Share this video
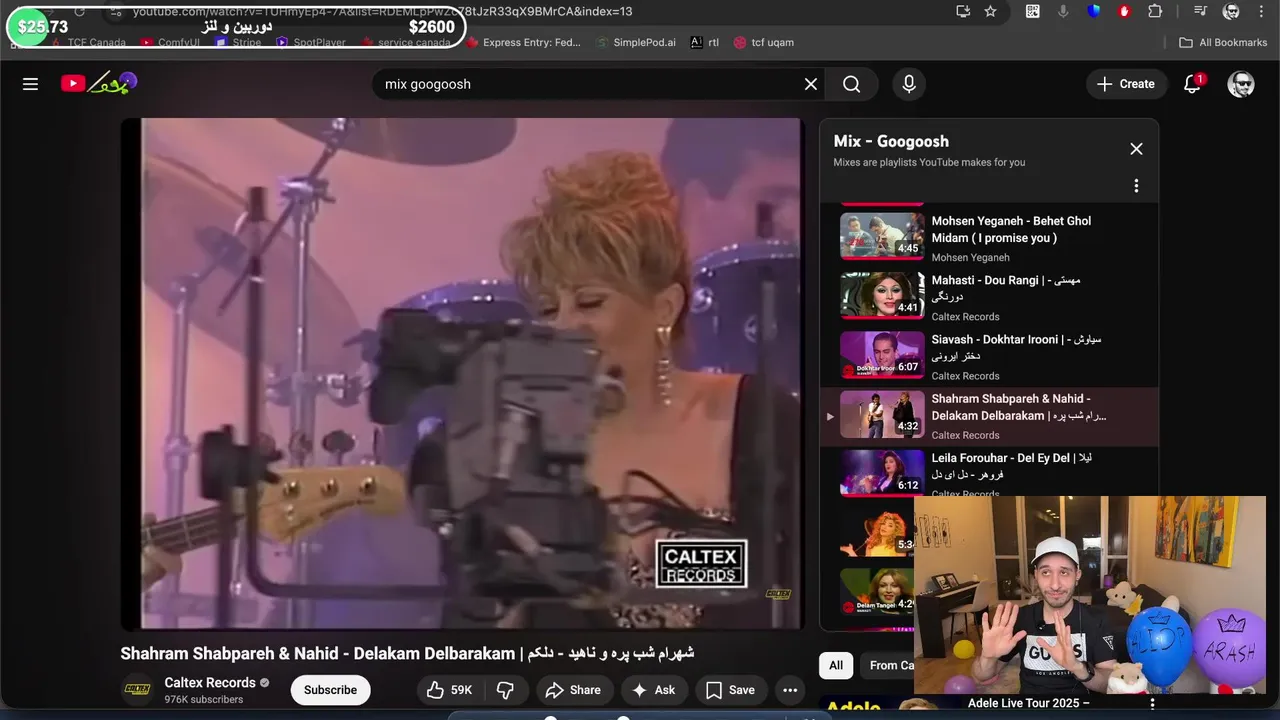 click(x=573, y=690)
